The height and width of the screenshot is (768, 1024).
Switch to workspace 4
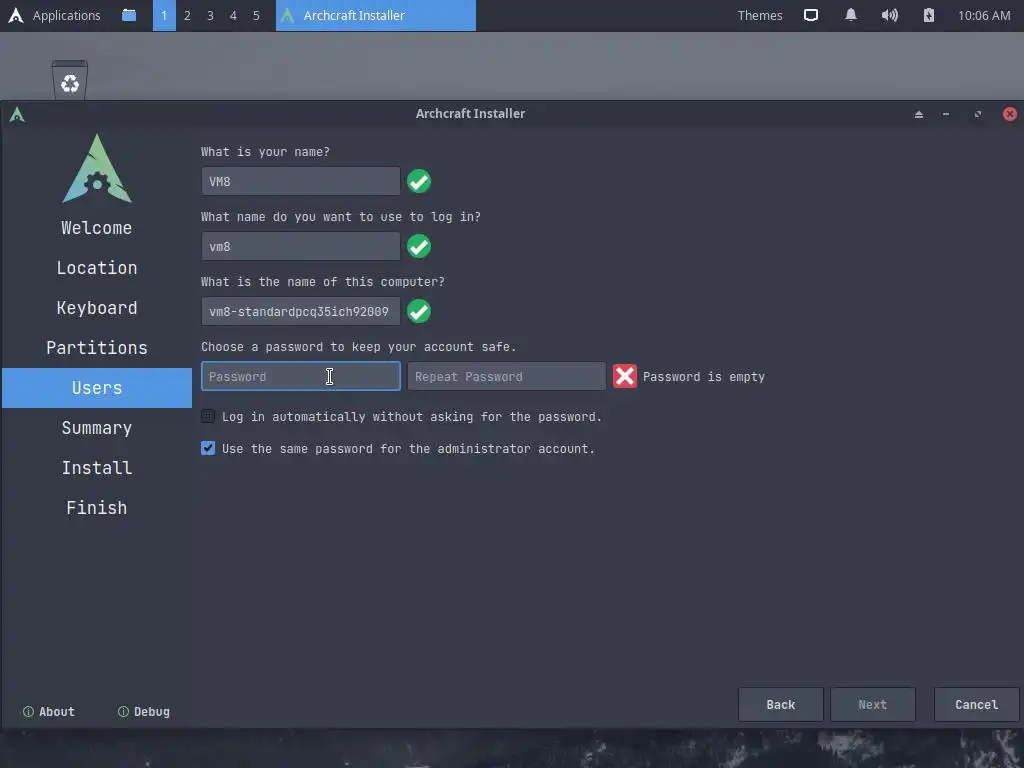pyautogui.click(x=233, y=15)
